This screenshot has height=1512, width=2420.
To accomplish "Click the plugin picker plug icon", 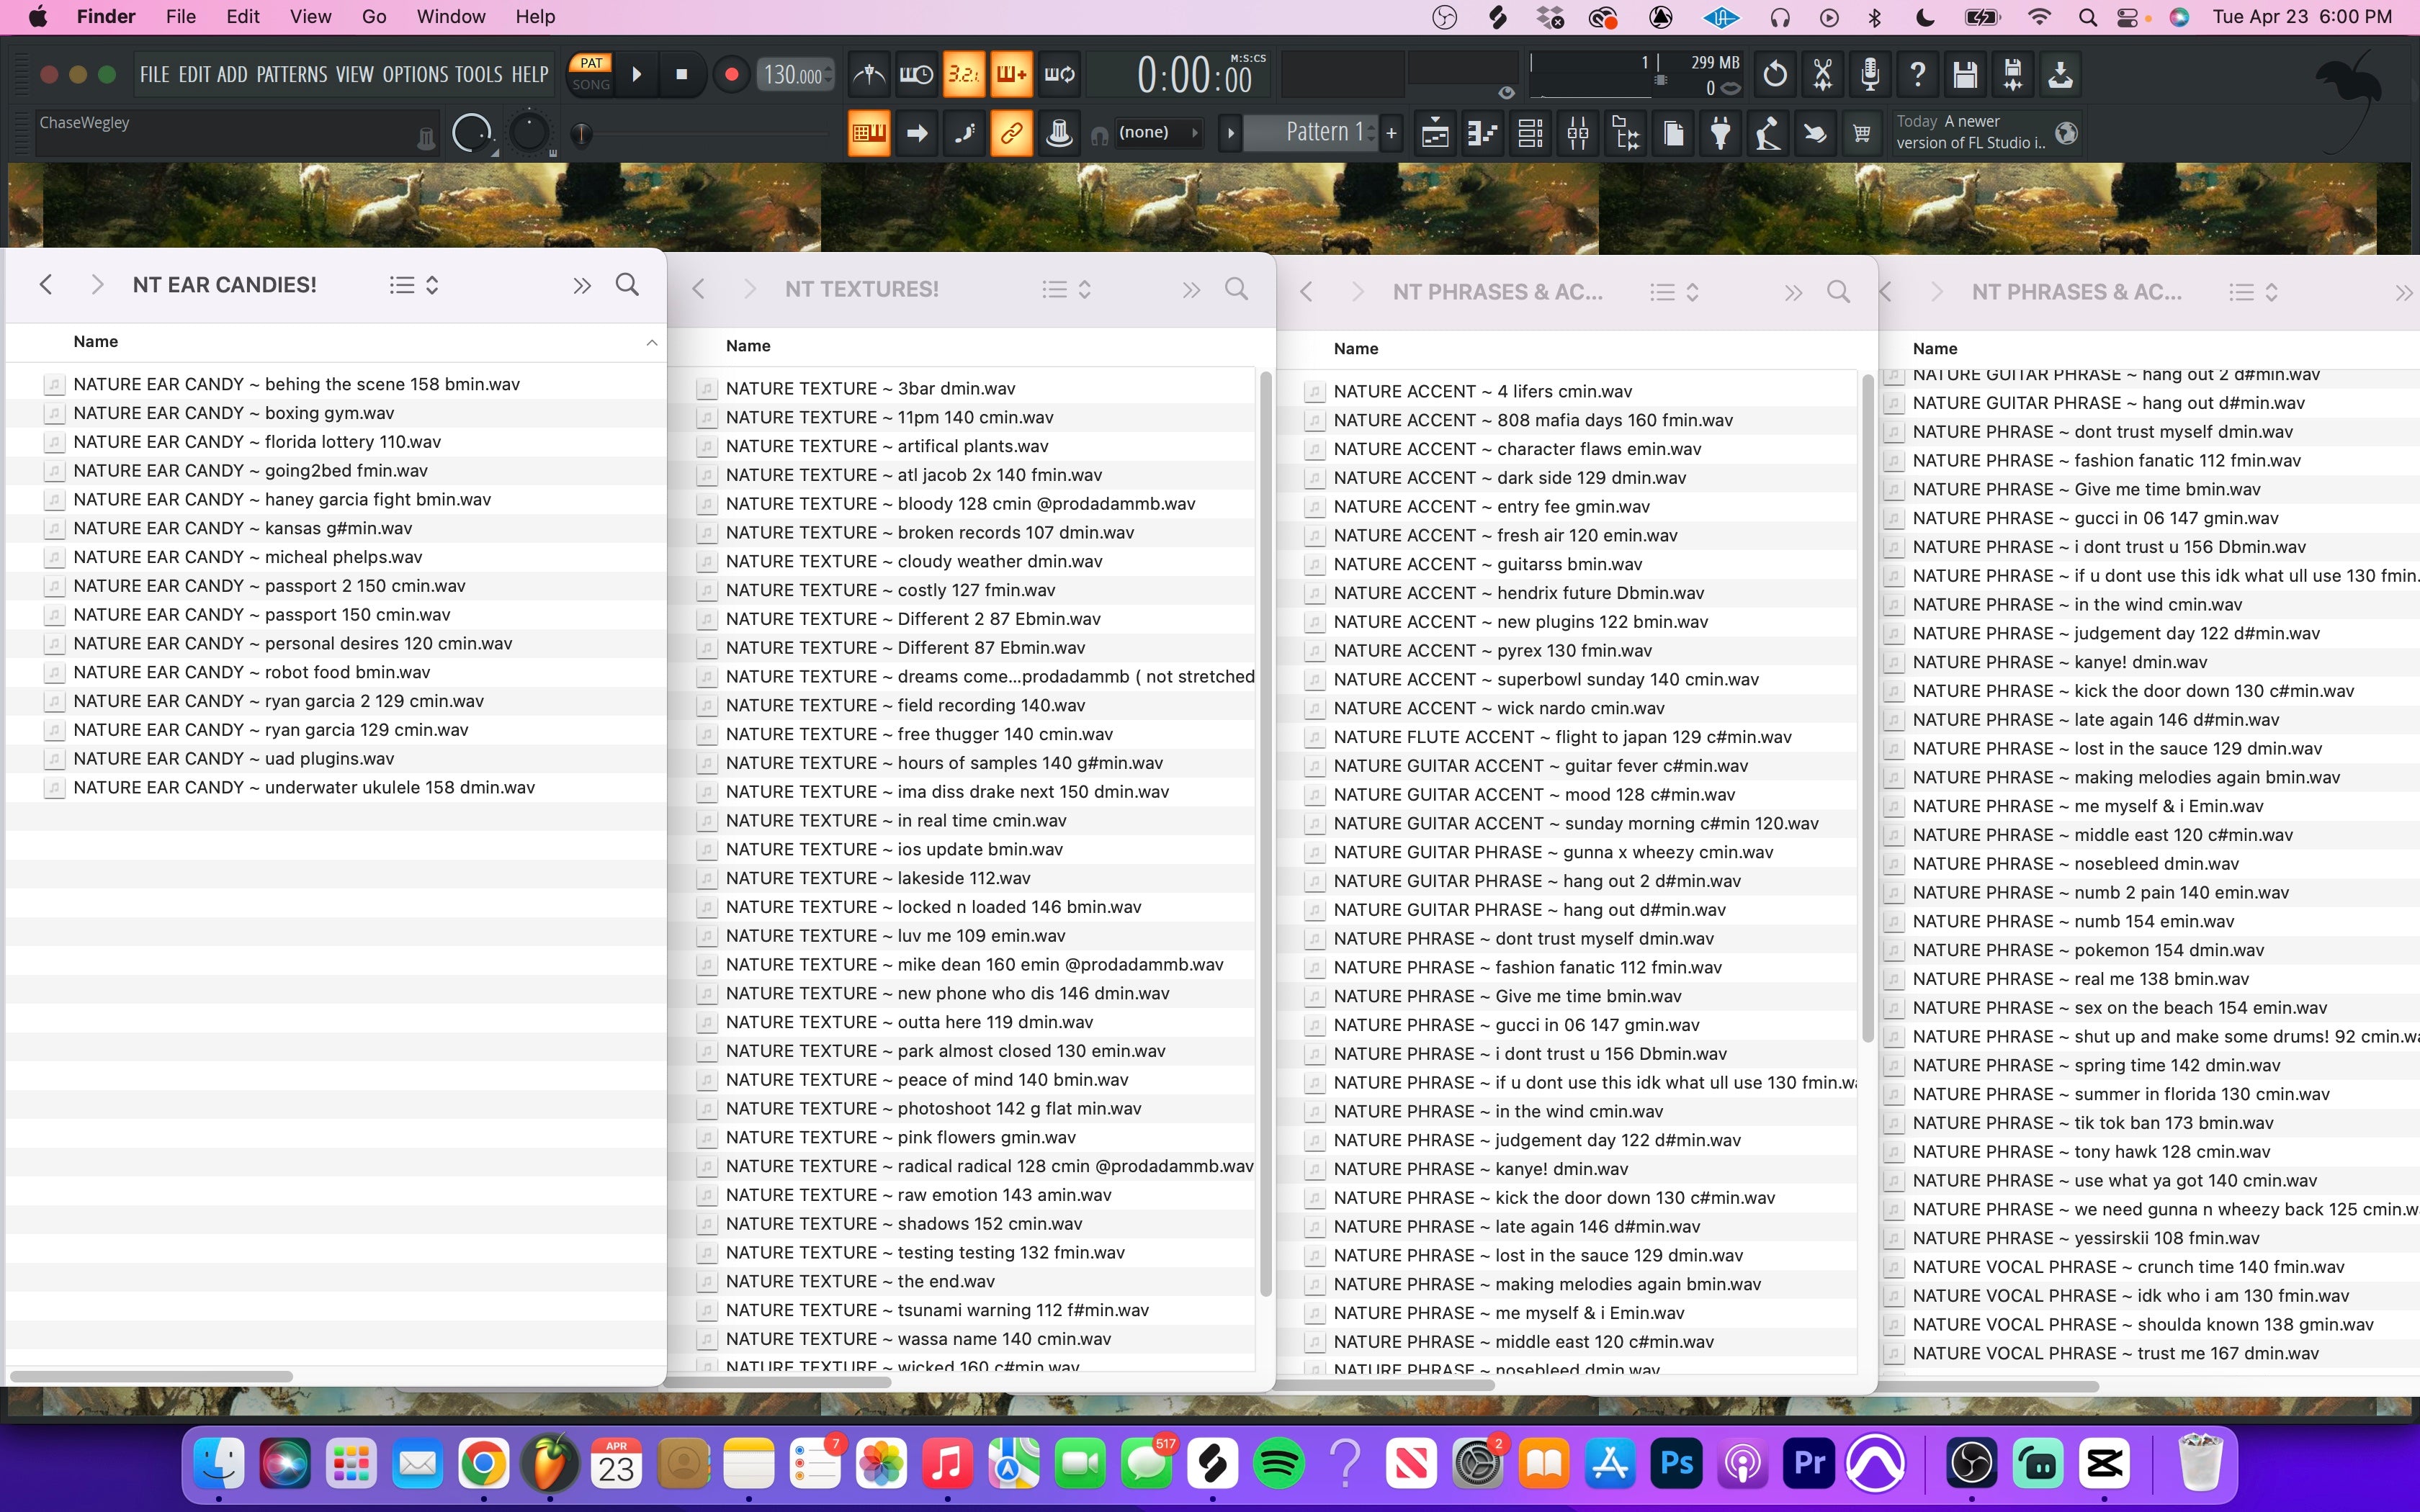I will 1720,133.
